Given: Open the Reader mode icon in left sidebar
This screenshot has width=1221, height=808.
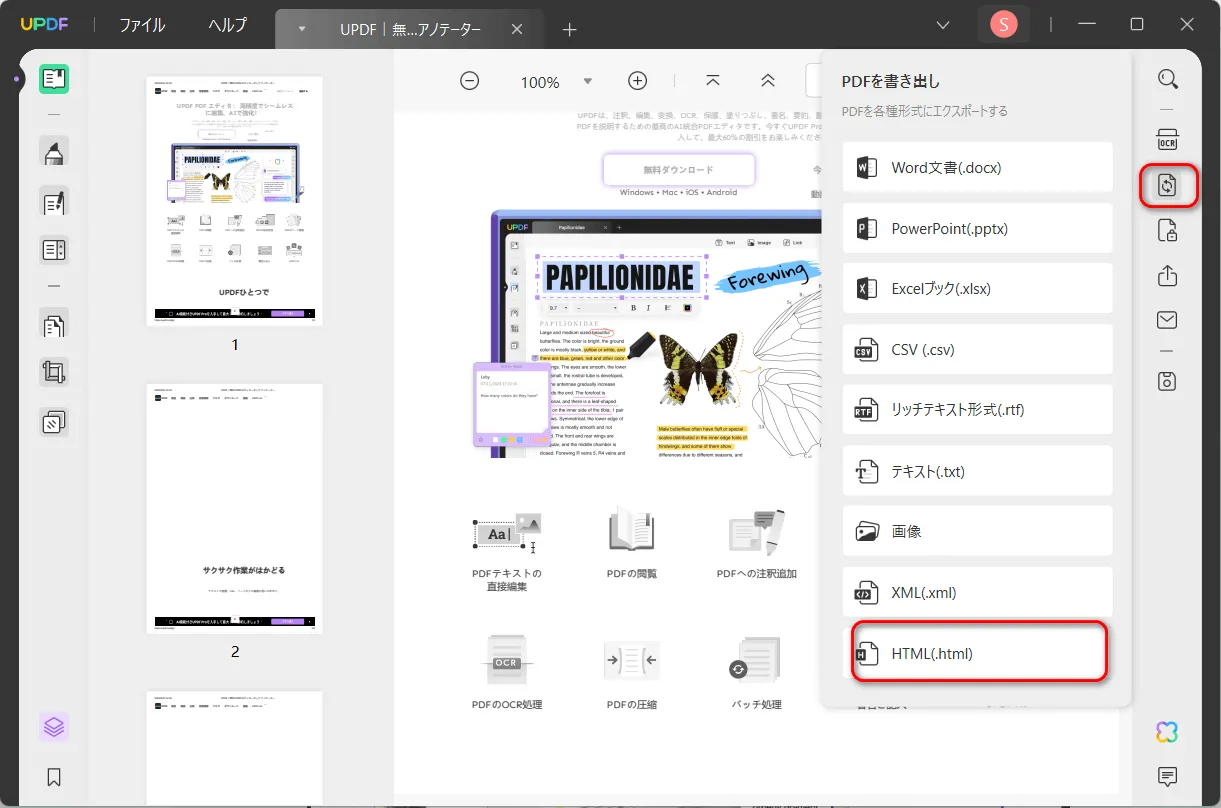Looking at the screenshot, I should click(54, 79).
